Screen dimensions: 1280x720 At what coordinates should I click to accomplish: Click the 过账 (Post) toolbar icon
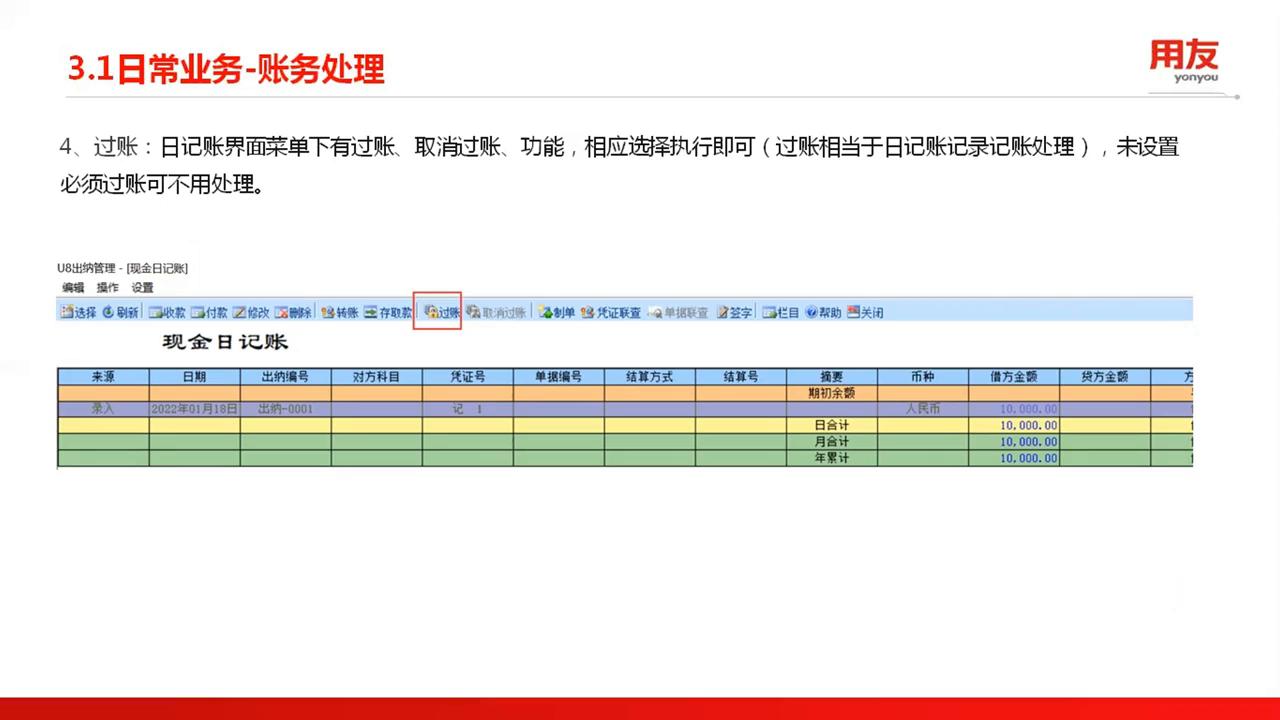(440, 312)
